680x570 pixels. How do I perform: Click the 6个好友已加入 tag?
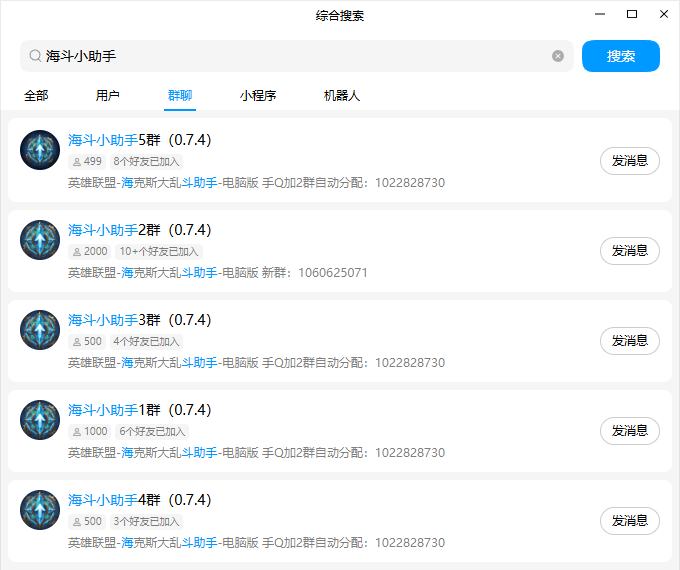[x=152, y=432]
